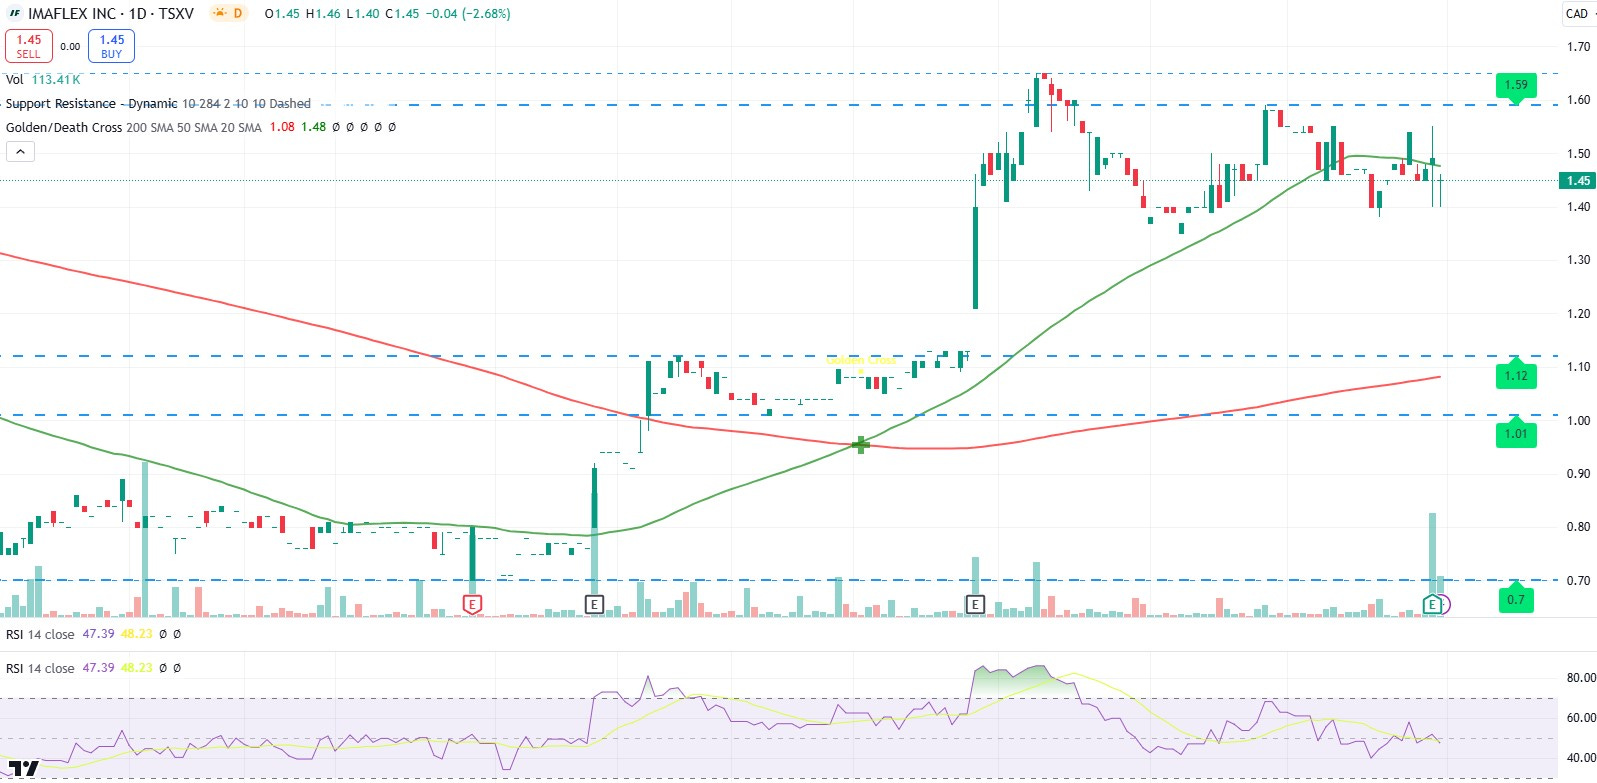Click the 1.45 BUY button
This screenshot has height=783, width=1597.
click(x=111, y=46)
